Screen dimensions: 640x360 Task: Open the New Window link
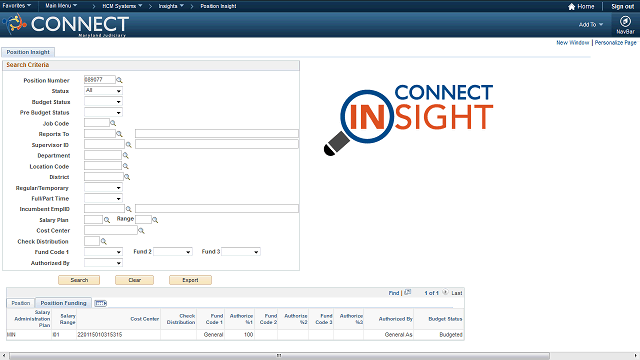(573, 42)
